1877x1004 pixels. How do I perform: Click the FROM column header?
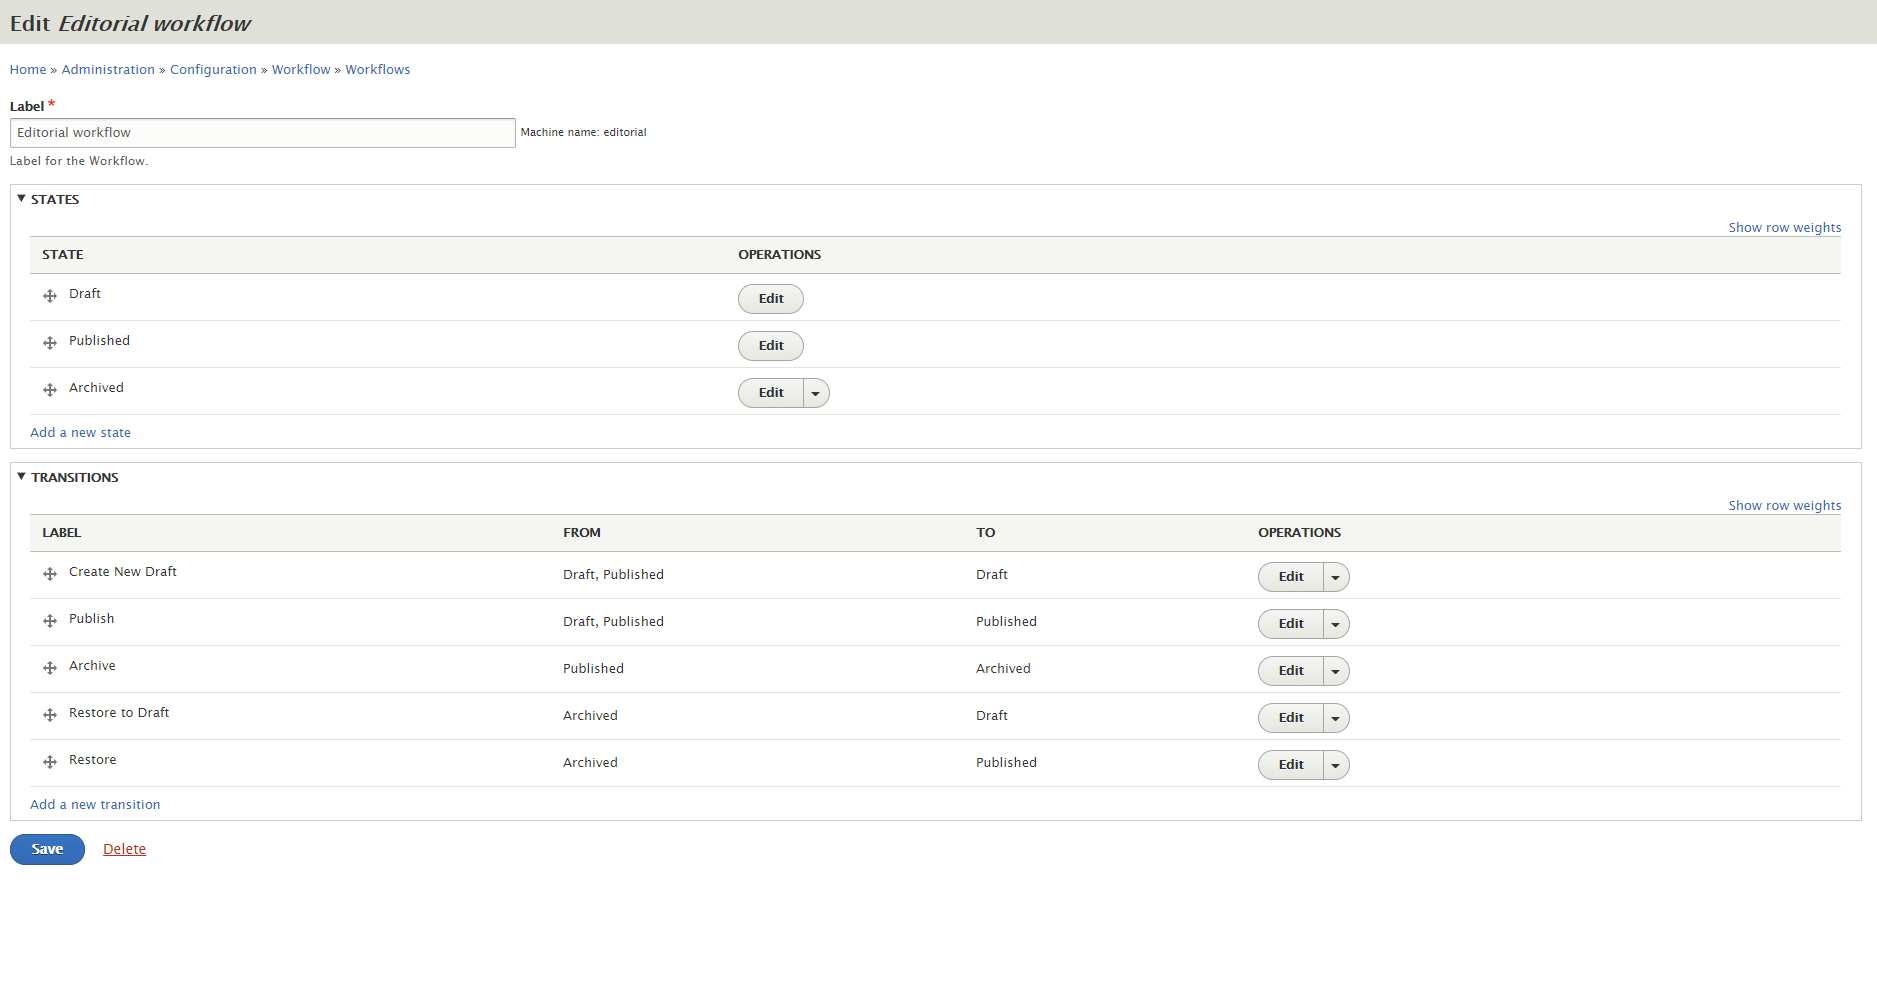click(x=582, y=533)
